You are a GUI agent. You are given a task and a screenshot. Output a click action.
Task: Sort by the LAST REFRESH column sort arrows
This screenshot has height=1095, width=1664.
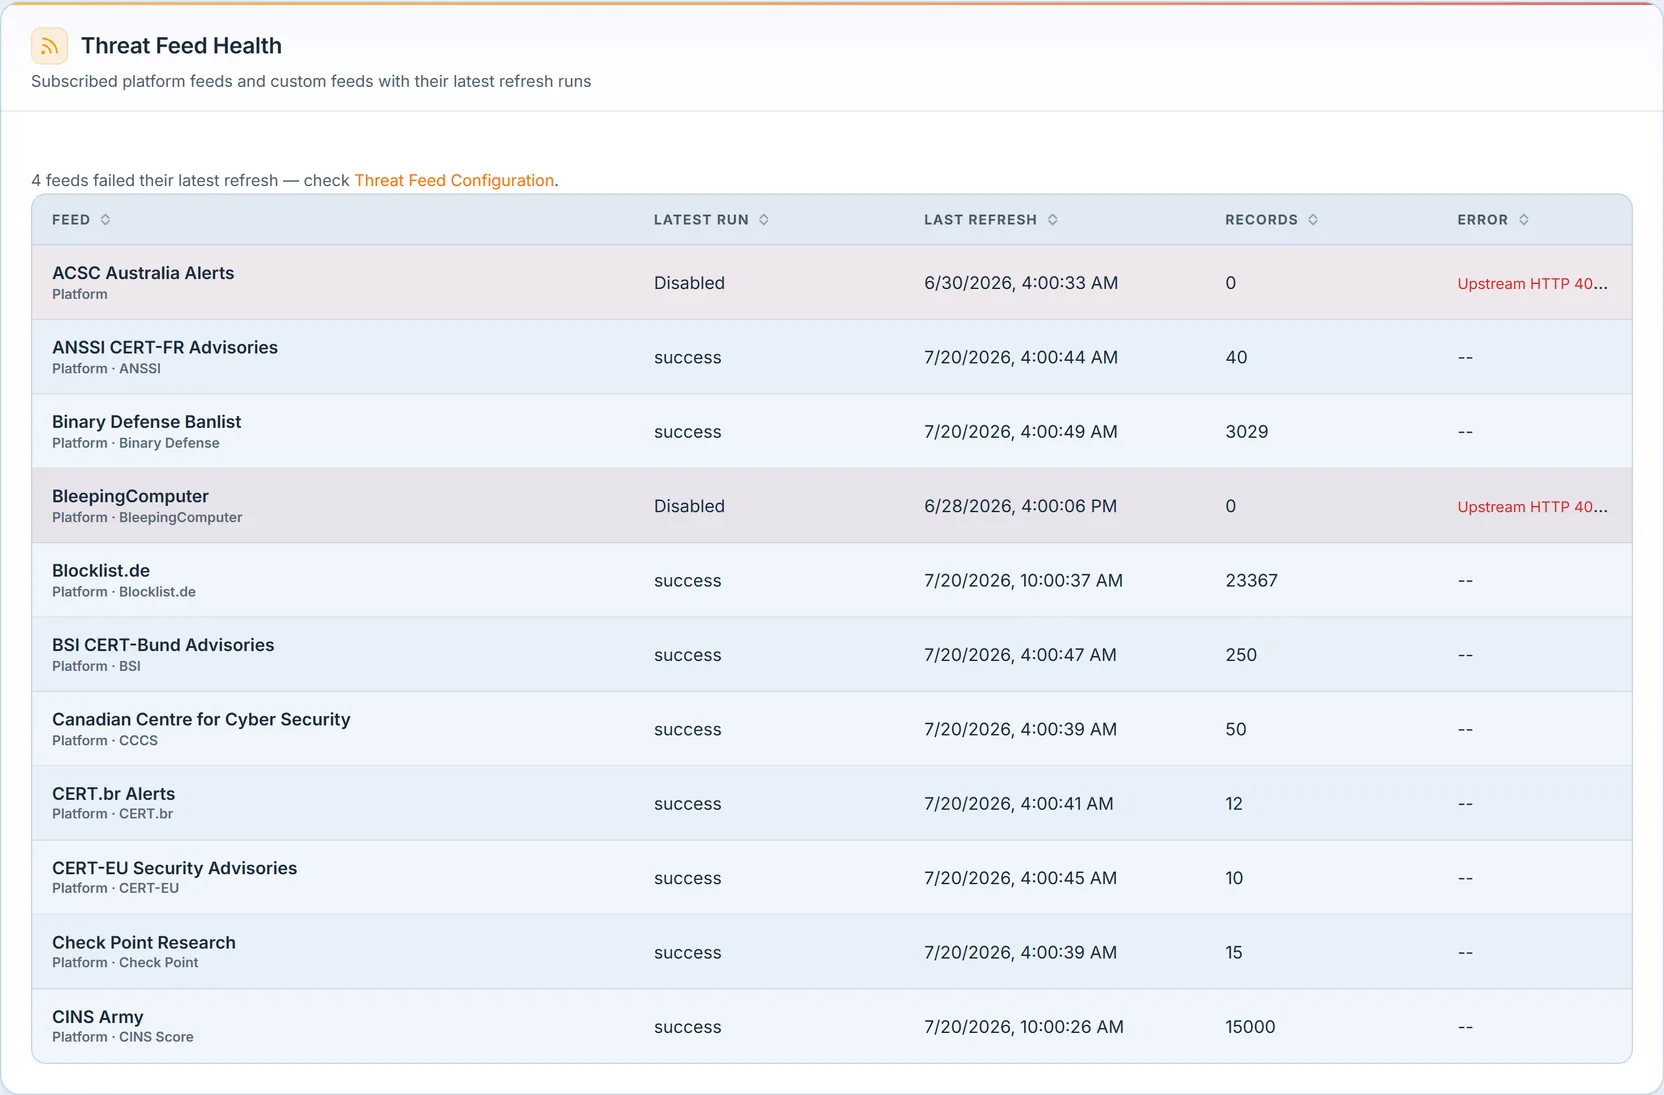click(x=1053, y=220)
